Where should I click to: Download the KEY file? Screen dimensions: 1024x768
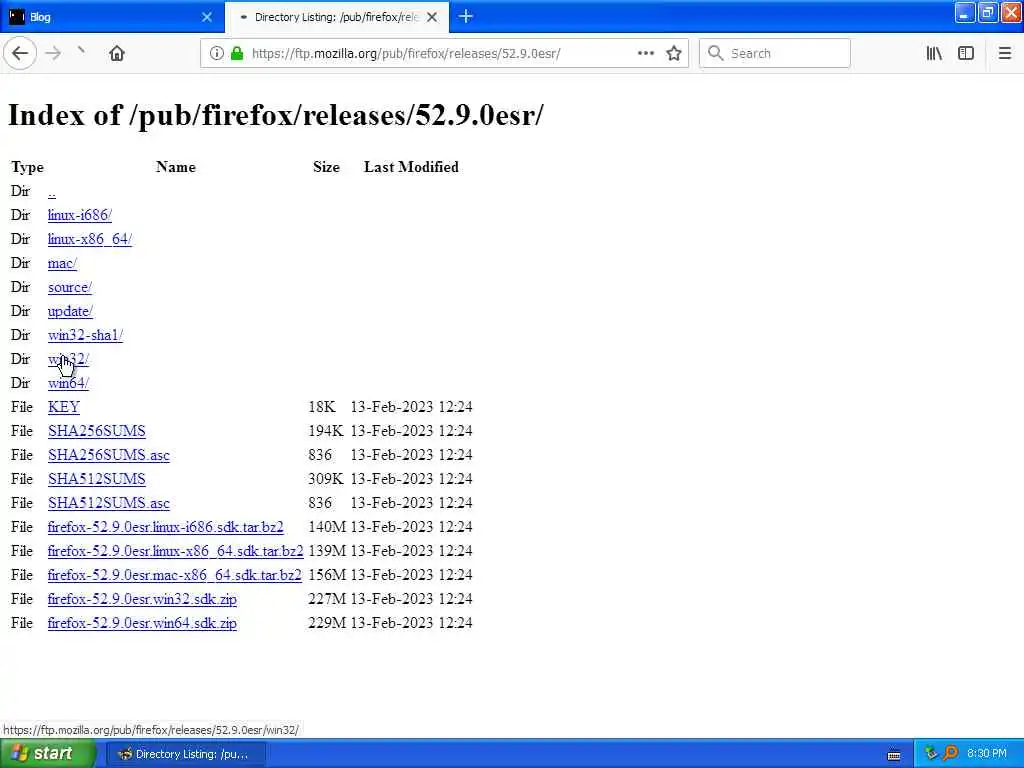tap(63, 407)
